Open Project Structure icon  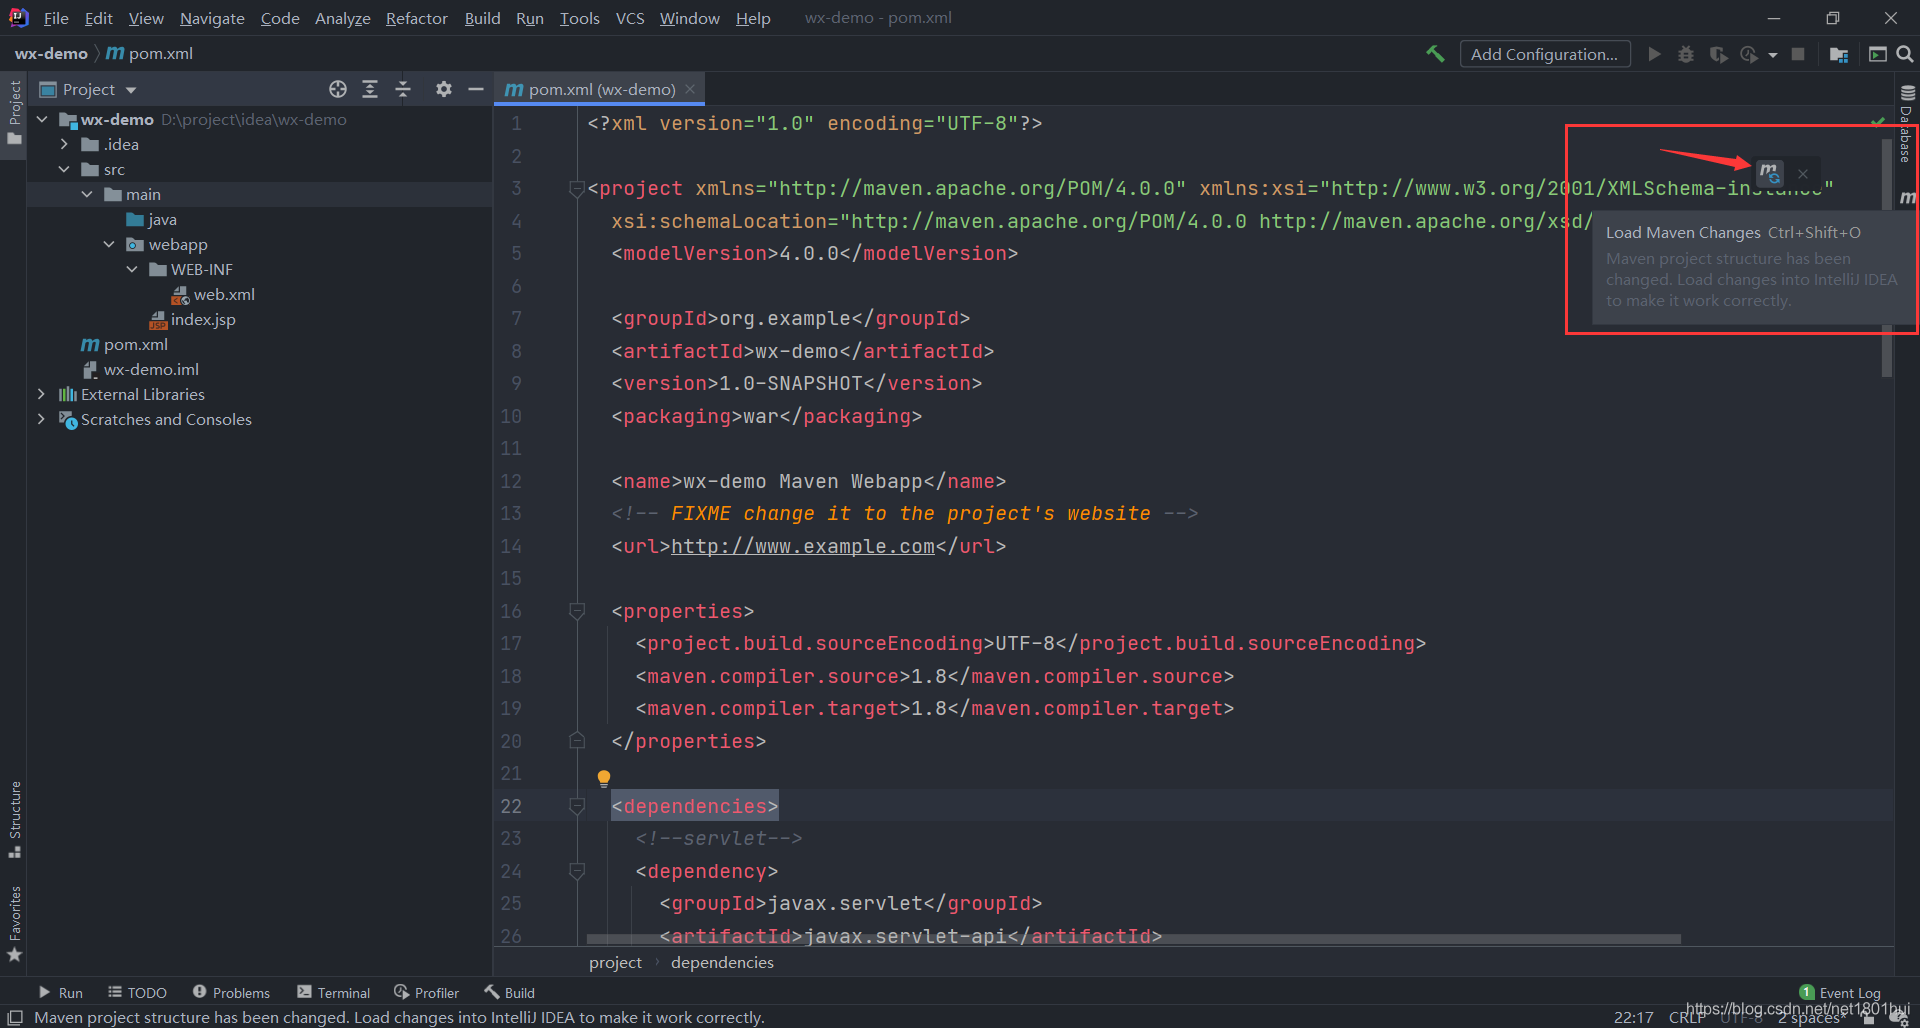click(x=1838, y=54)
